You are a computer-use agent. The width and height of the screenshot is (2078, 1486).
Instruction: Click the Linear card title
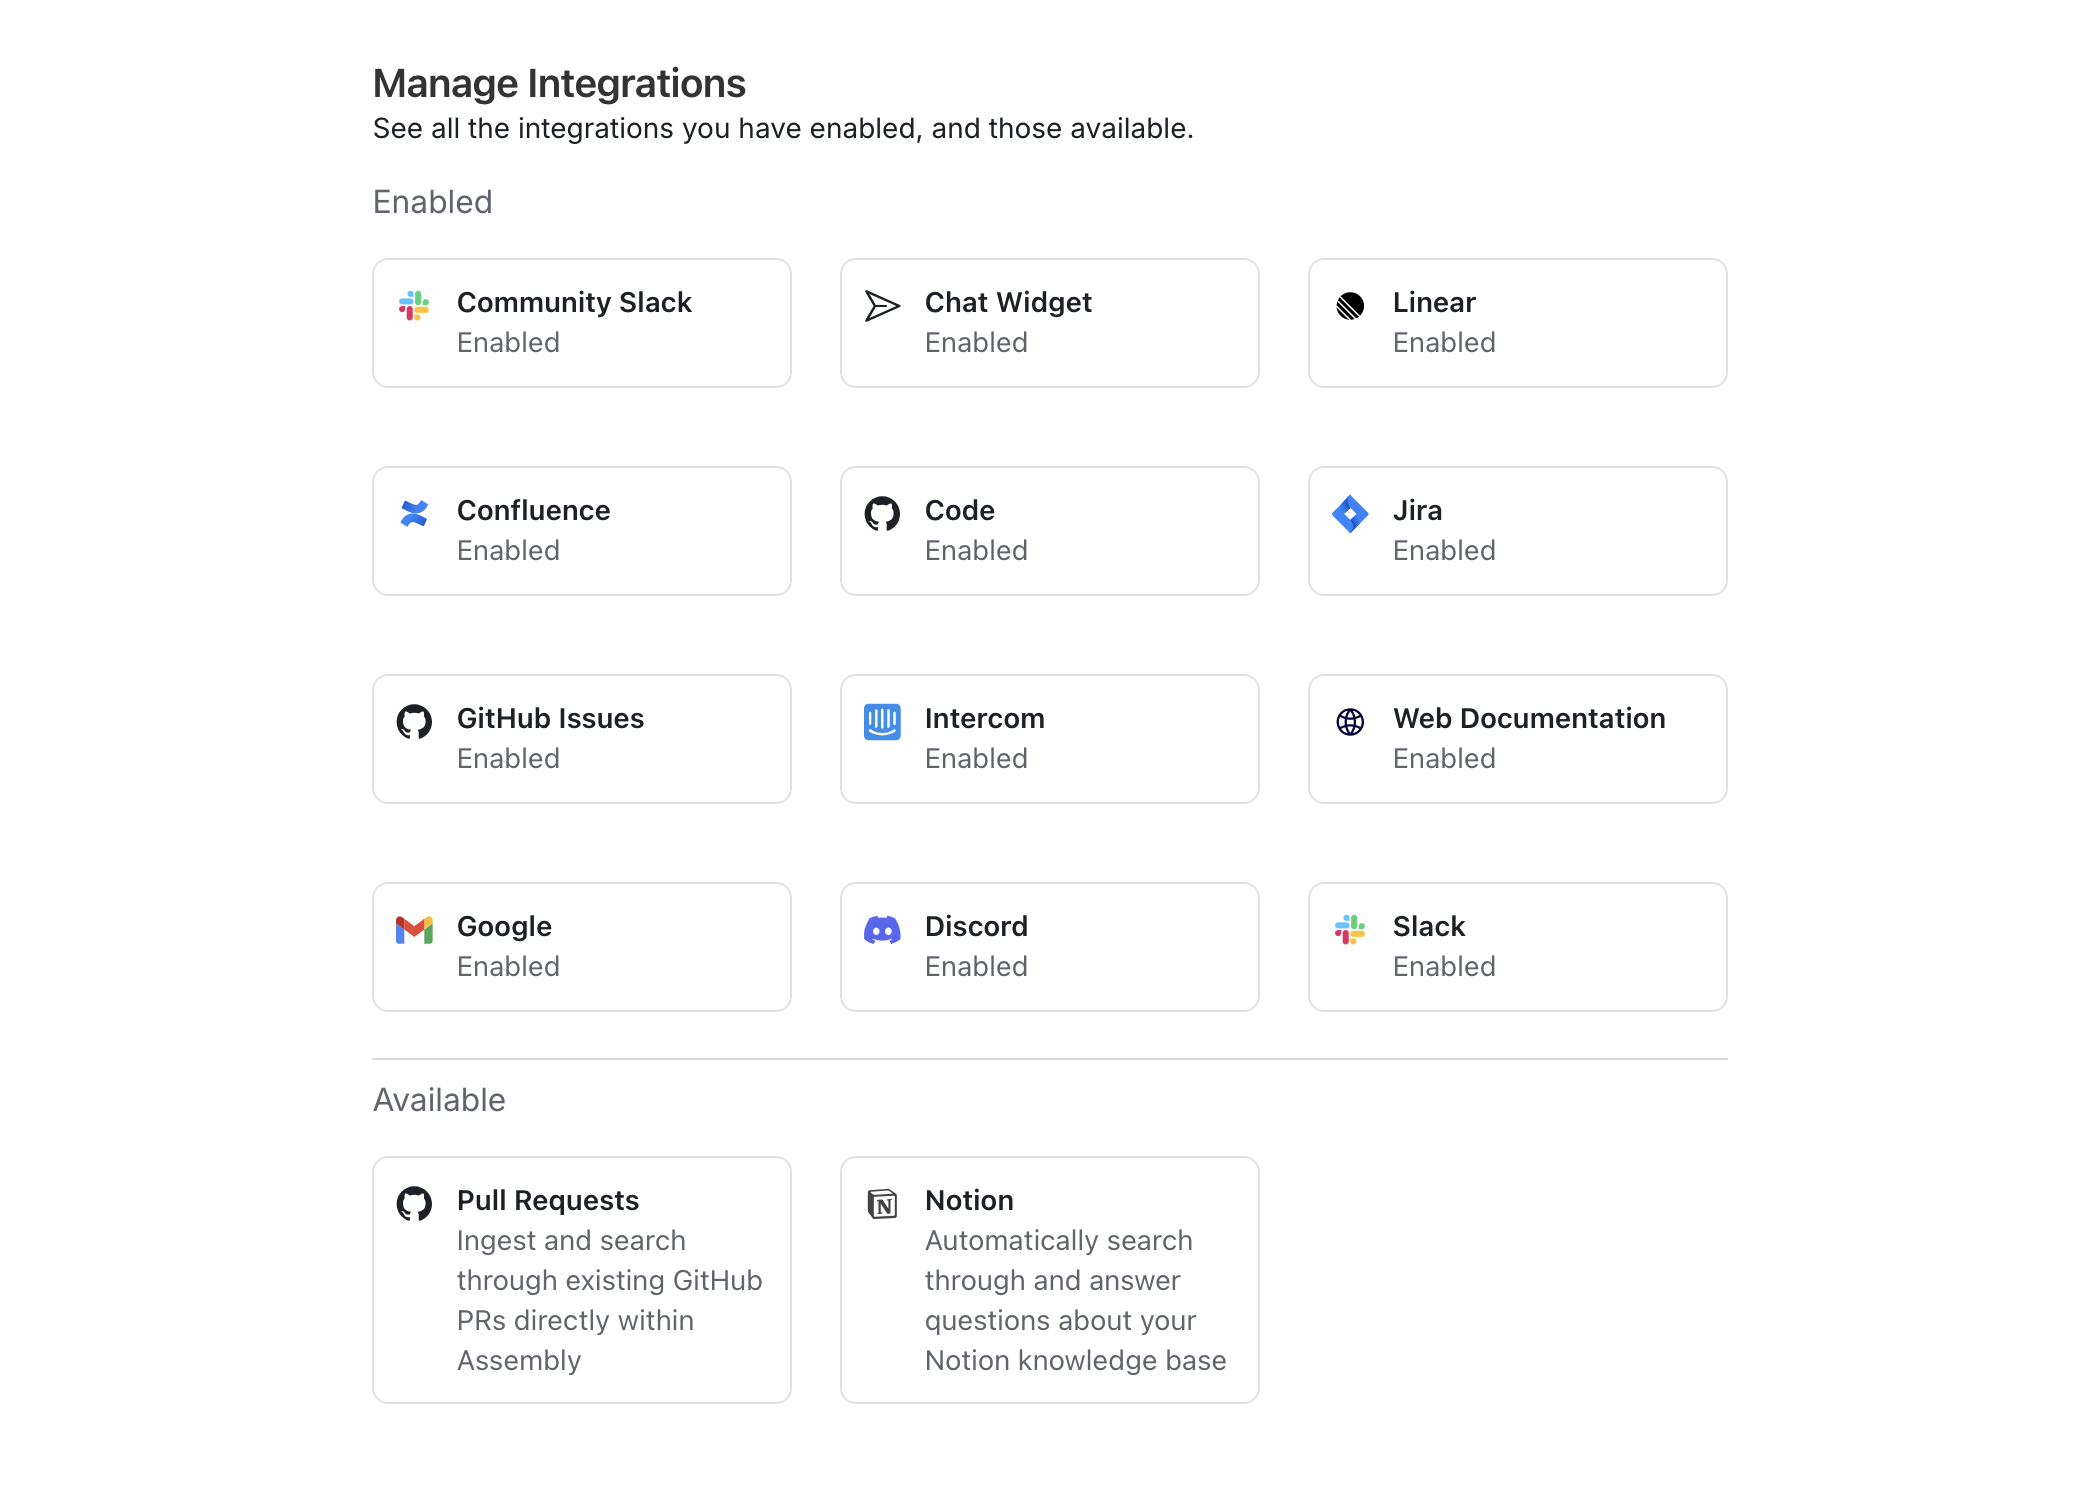(1433, 302)
